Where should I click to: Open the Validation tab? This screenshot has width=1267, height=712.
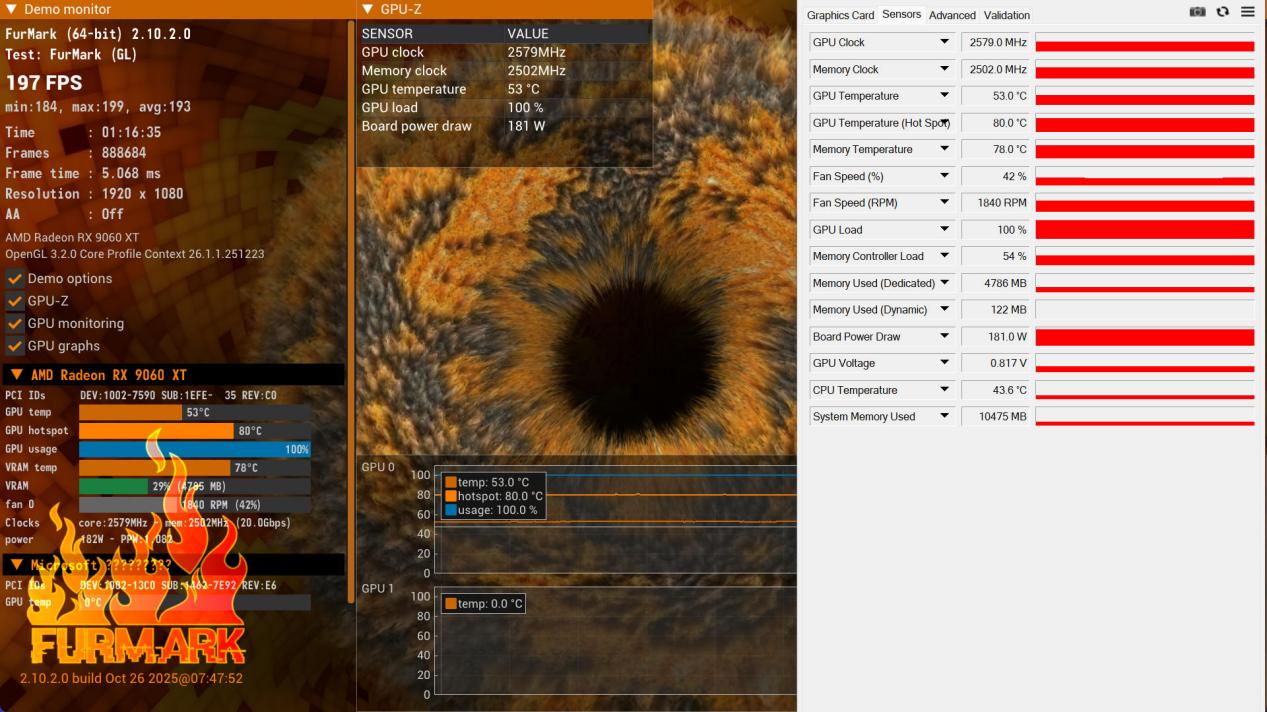click(1007, 15)
